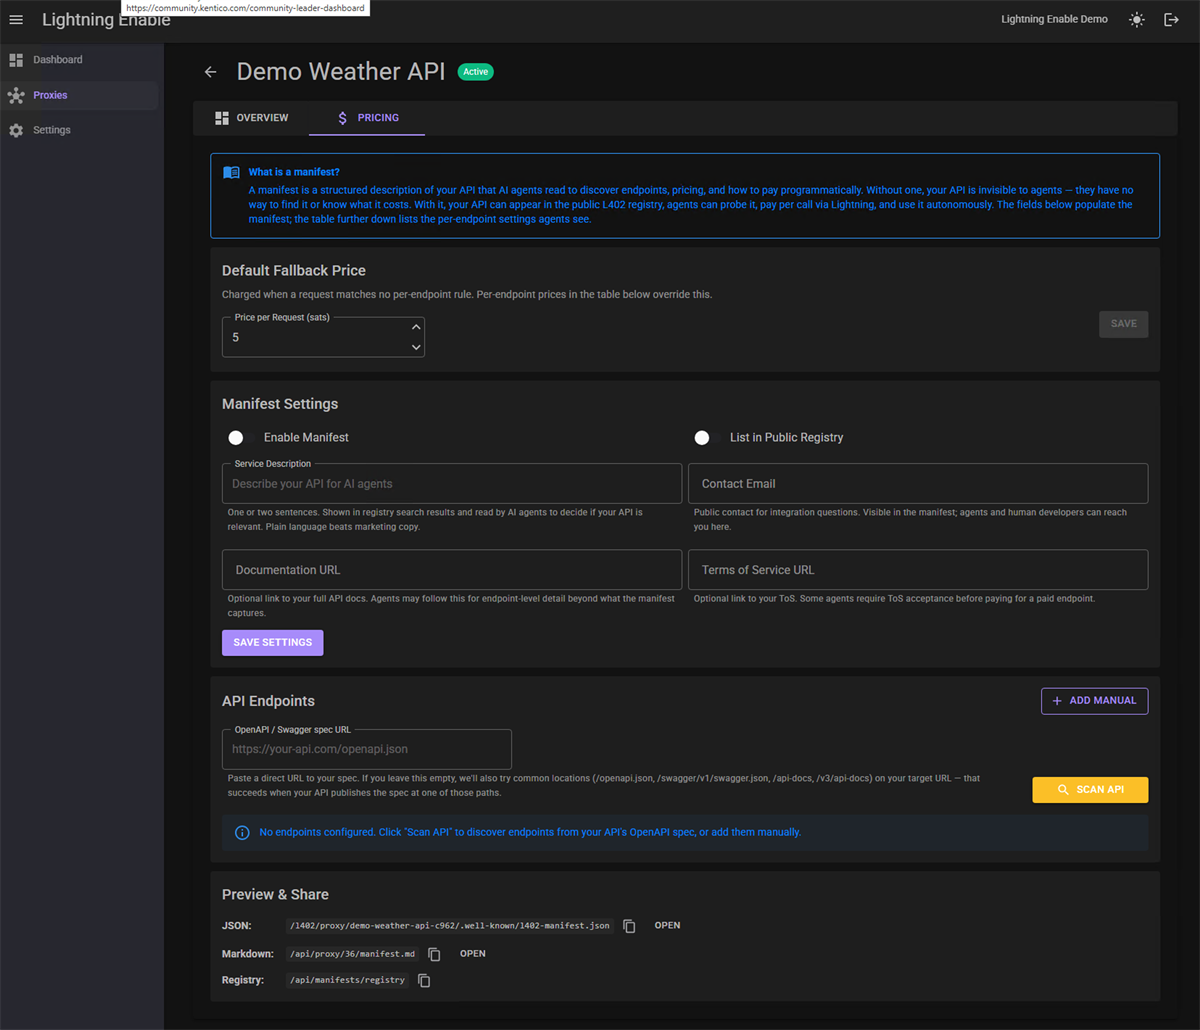This screenshot has height=1030, width=1200.
Task: Click the Manifest Settings heading
Action: click(x=280, y=405)
